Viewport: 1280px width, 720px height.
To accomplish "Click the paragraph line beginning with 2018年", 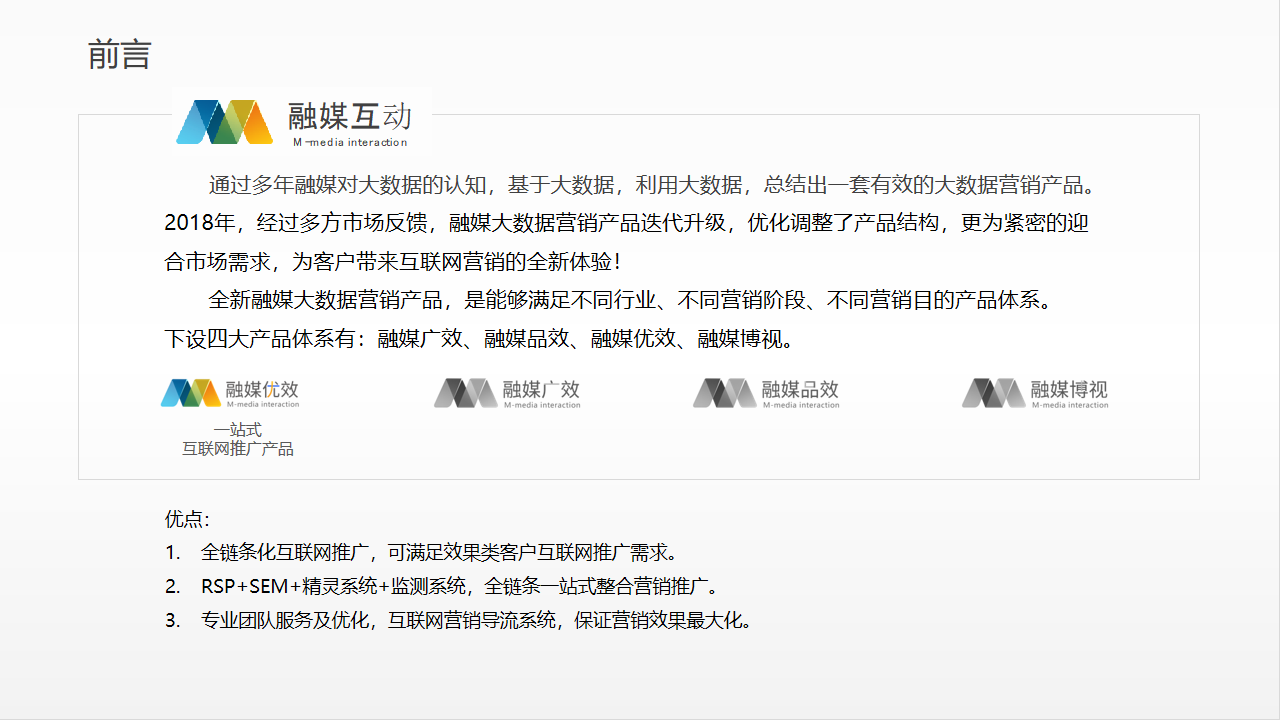I will coord(626,223).
